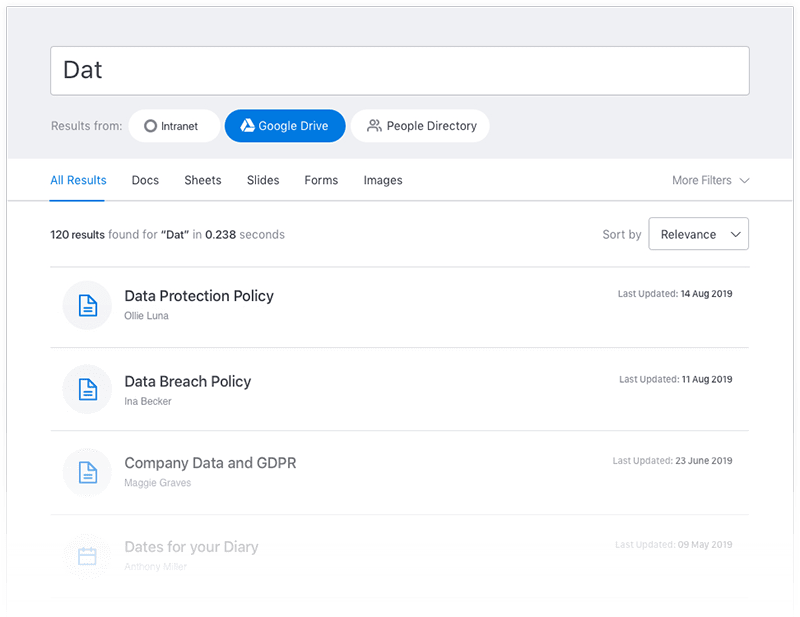Click the document icon for Company Data and GDPR
This screenshot has height=617, width=800.
click(87, 472)
